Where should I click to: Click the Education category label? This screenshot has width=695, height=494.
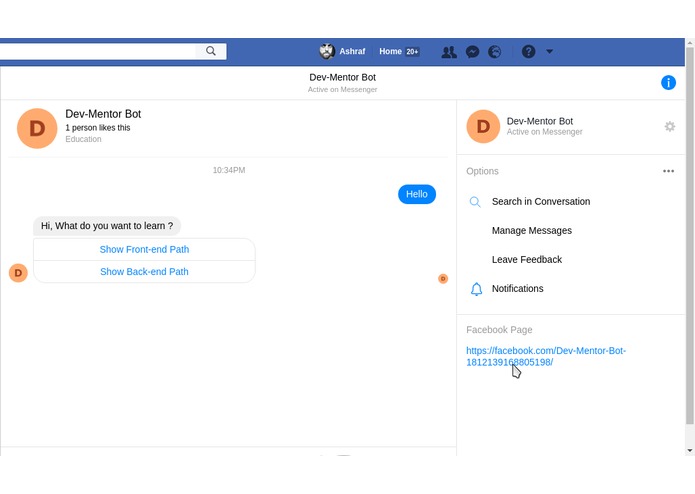[83, 139]
